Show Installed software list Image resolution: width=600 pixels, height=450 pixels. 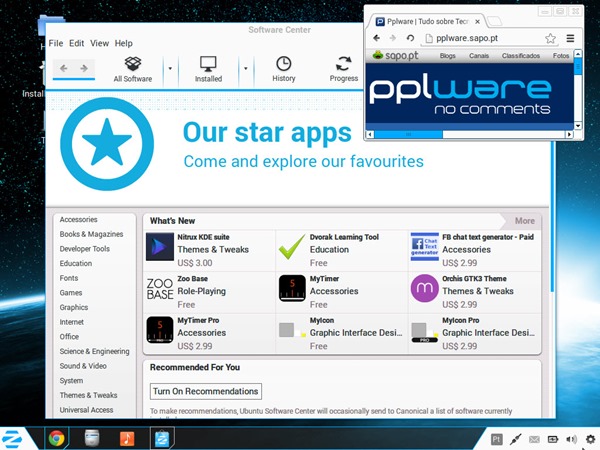[x=208, y=69]
